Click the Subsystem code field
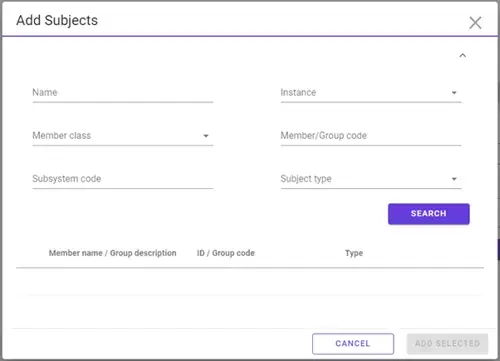 pos(123,179)
